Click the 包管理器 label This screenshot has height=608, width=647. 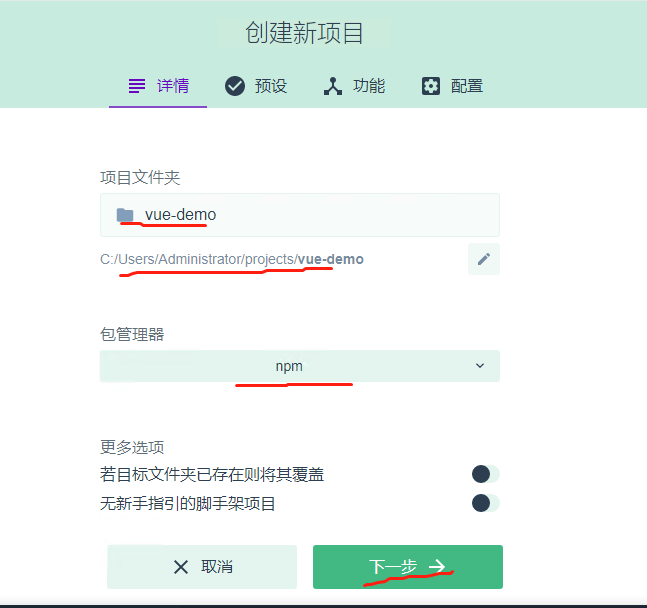pos(132,334)
